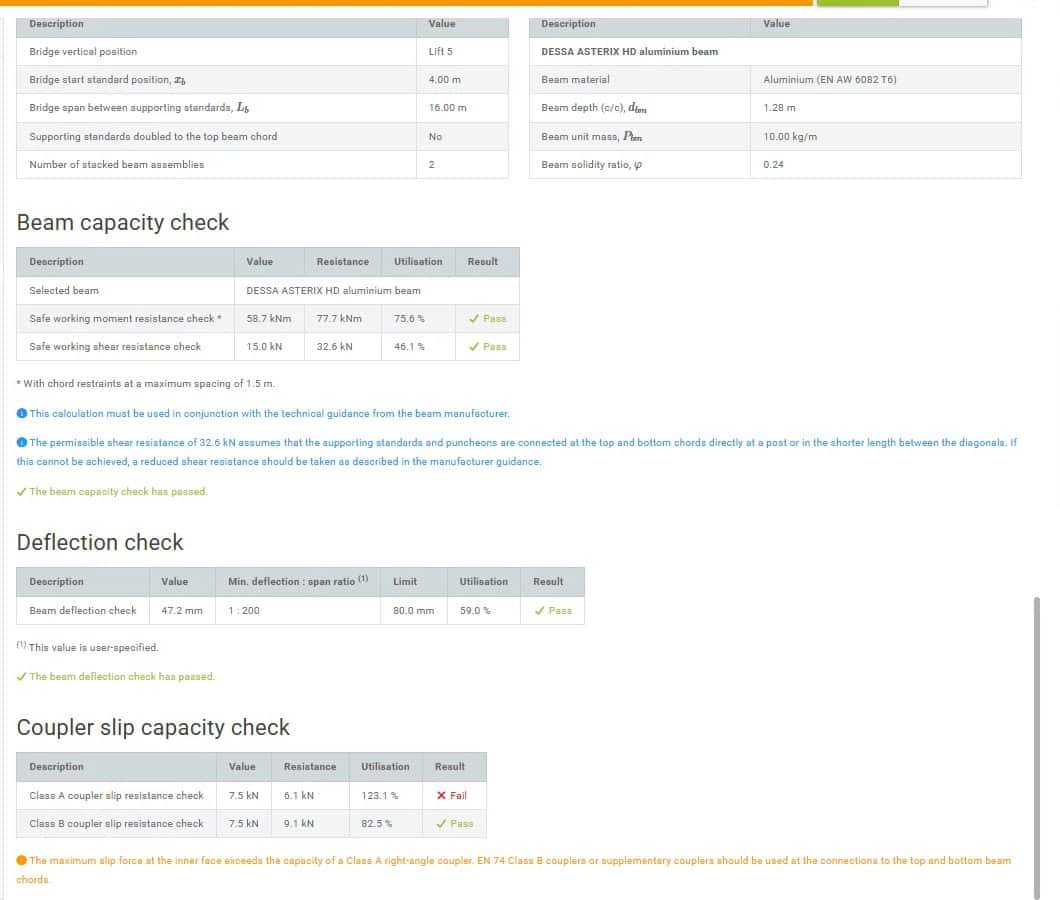Click the 'Lift 5' bridge vertical position value
Image resolution: width=1060 pixels, height=900 pixels.
tap(440, 51)
